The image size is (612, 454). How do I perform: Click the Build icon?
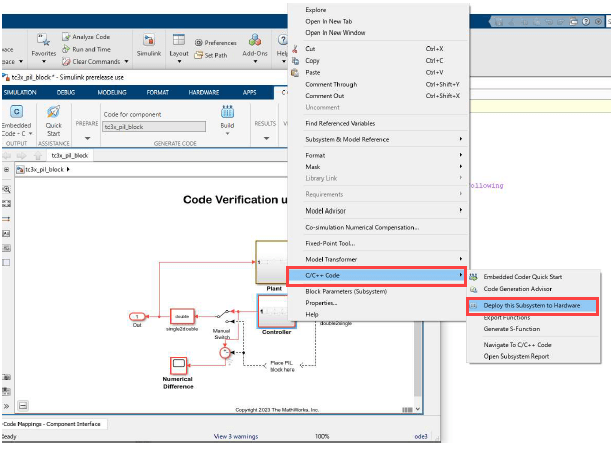click(227, 112)
